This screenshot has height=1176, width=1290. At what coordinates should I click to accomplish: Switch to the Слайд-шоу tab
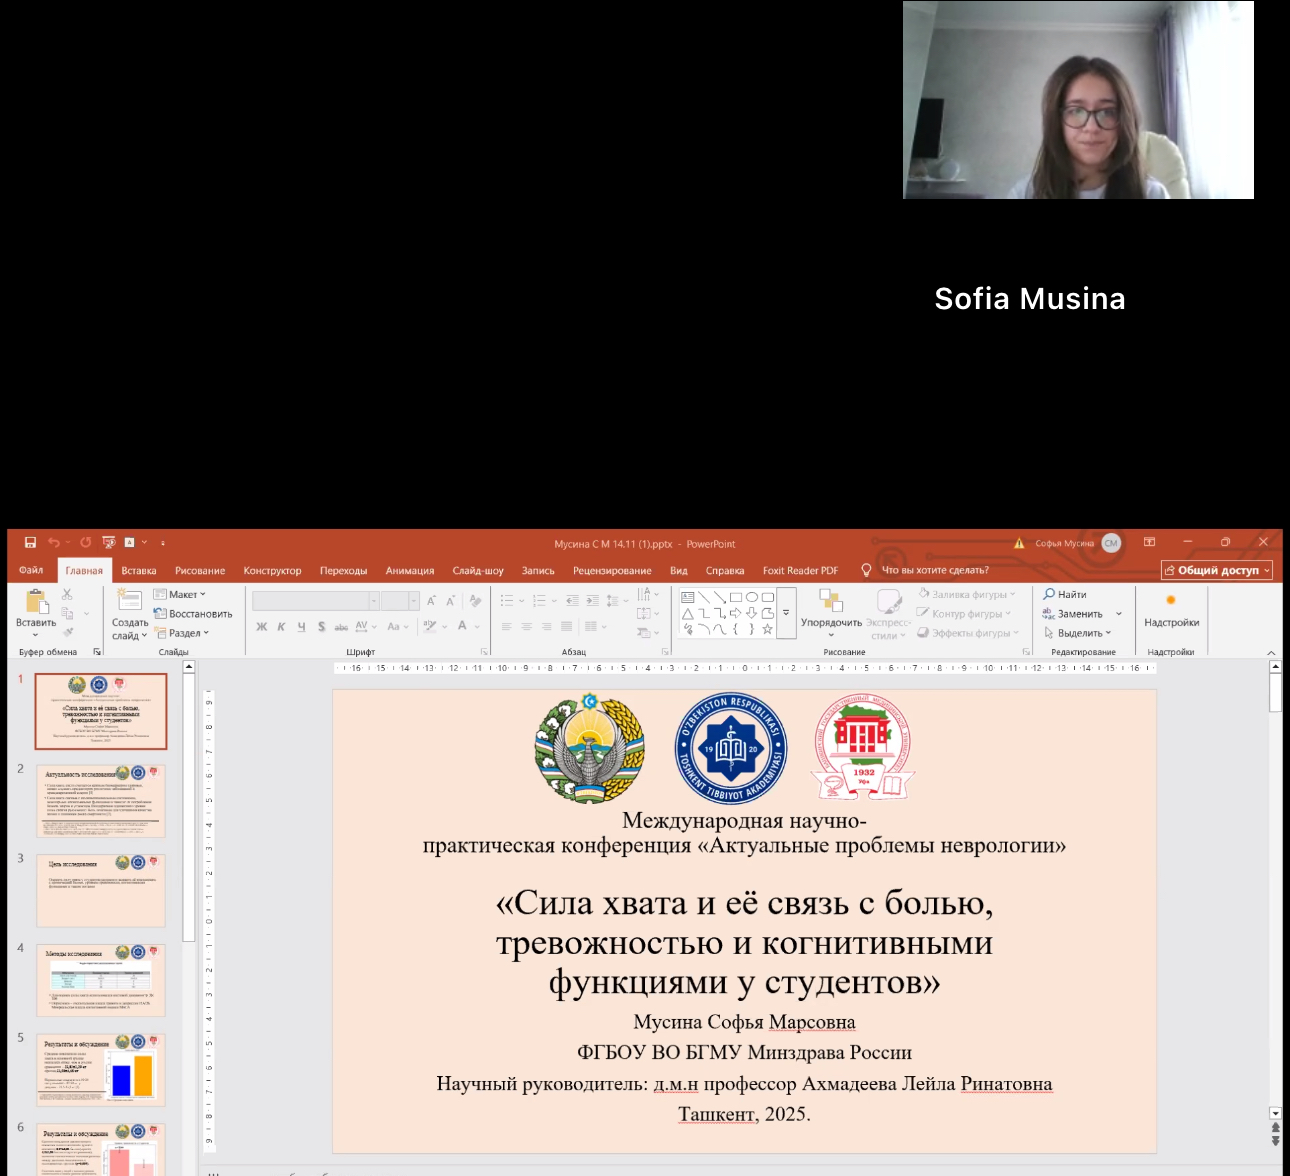click(477, 571)
